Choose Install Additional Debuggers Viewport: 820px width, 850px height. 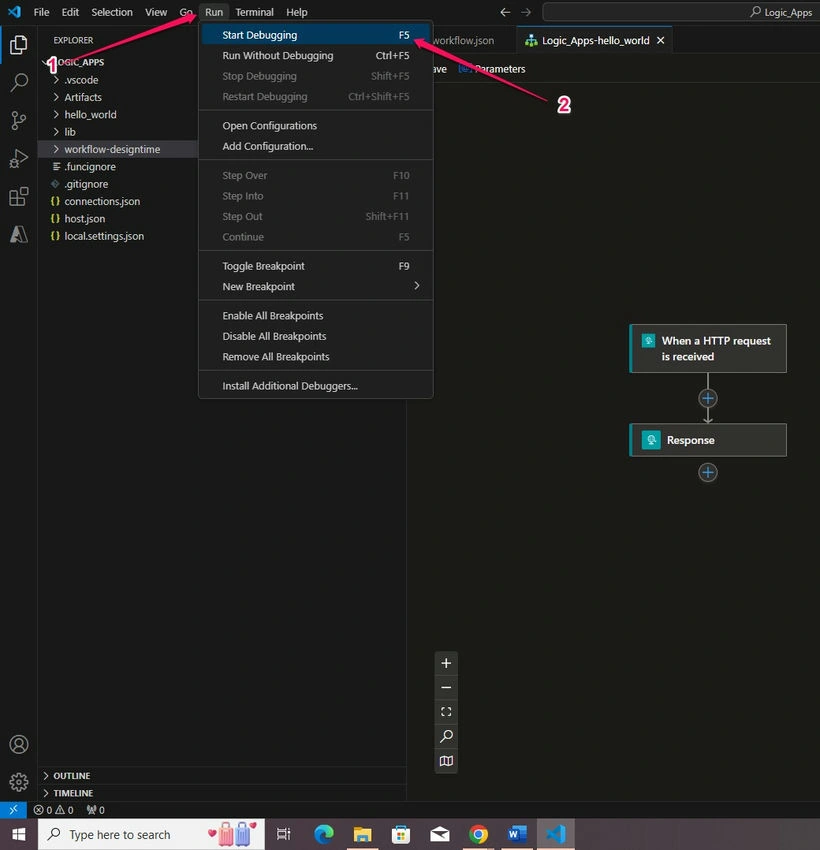tap(315, 386)
